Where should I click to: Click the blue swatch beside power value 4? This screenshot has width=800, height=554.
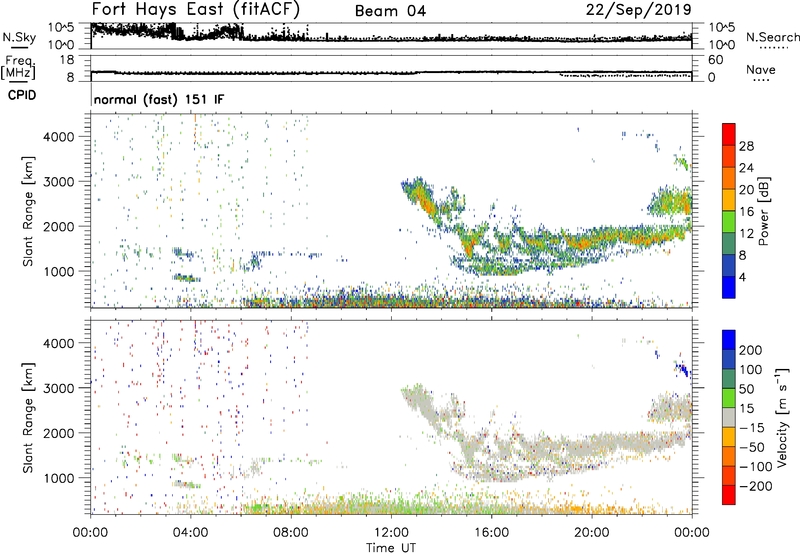click(729, 287)
